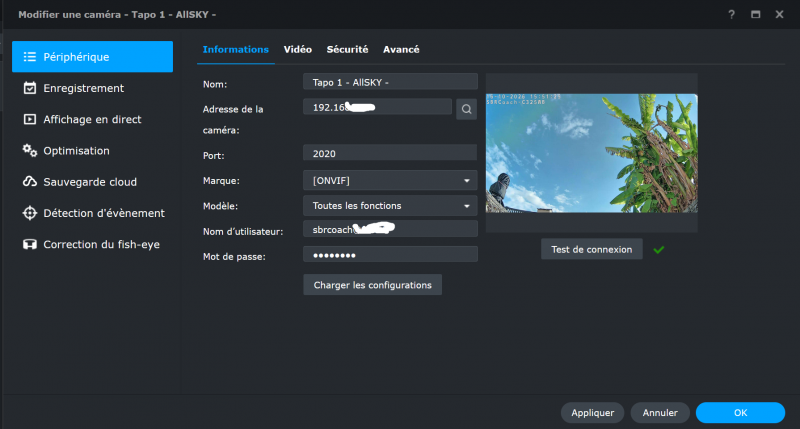Open help with the question mark icon

[x=732, y=14]
